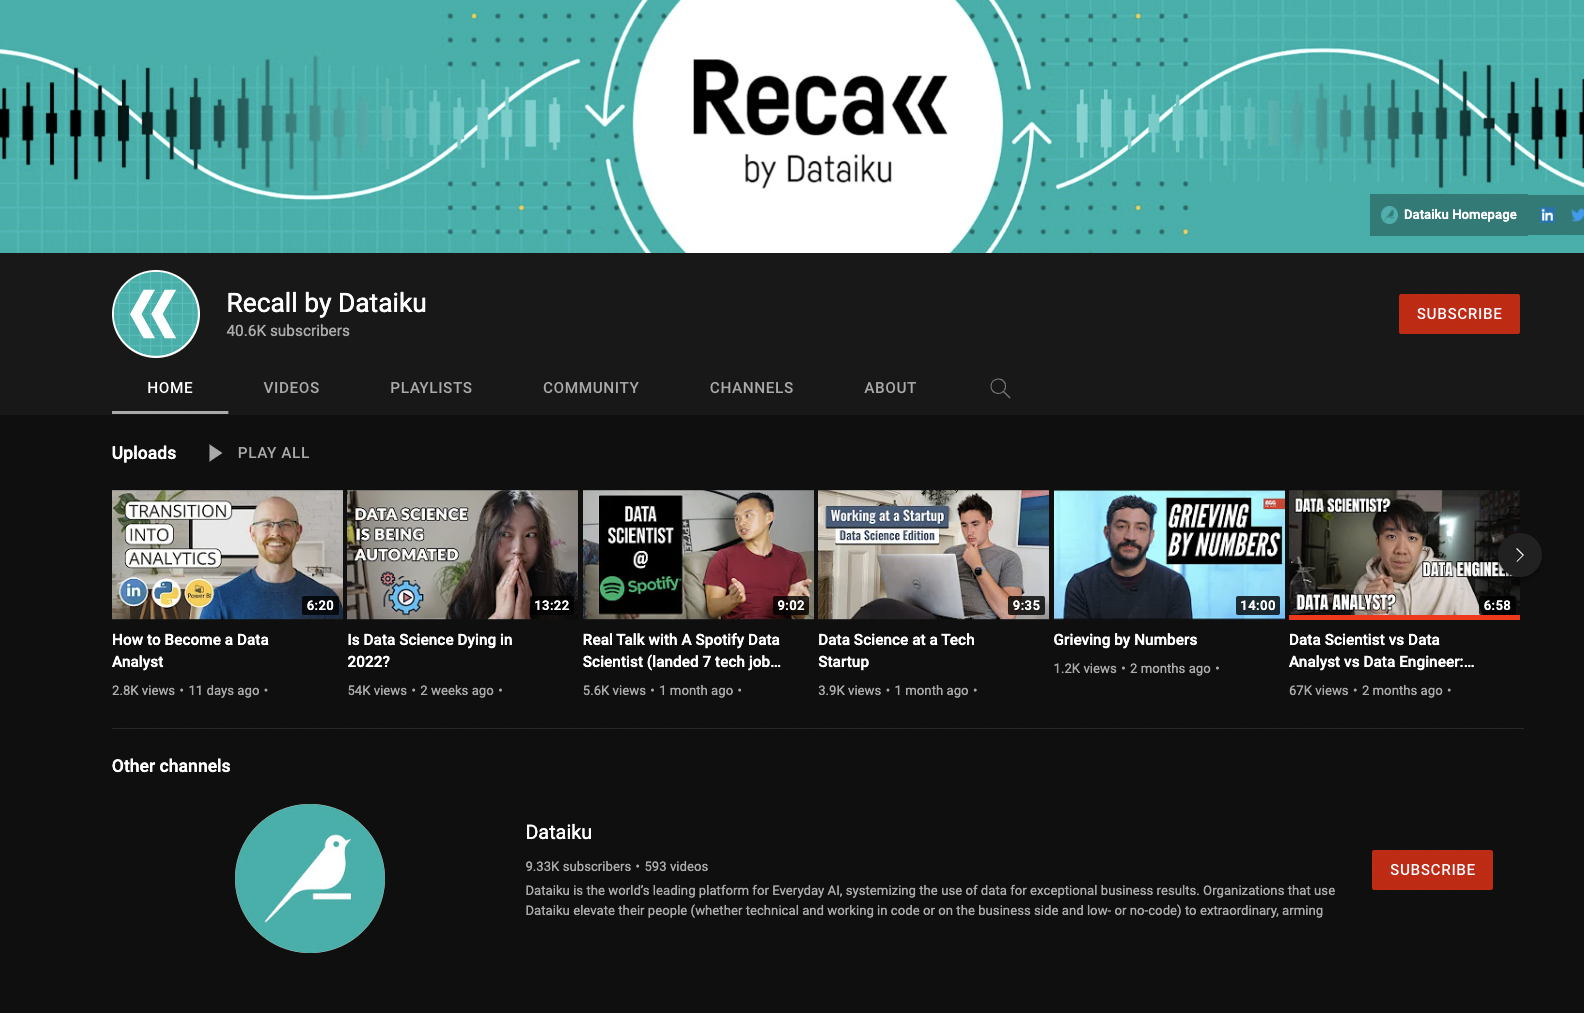The image size is (1584, 1013).
Task: Play the Data Scientist @ Spotify thumbnail
Action: [698, 555]
